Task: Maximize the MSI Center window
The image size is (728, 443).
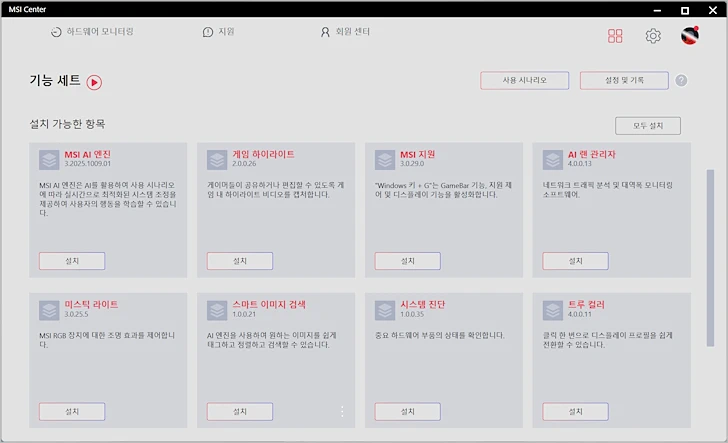Action: click(x=685, y=10)
